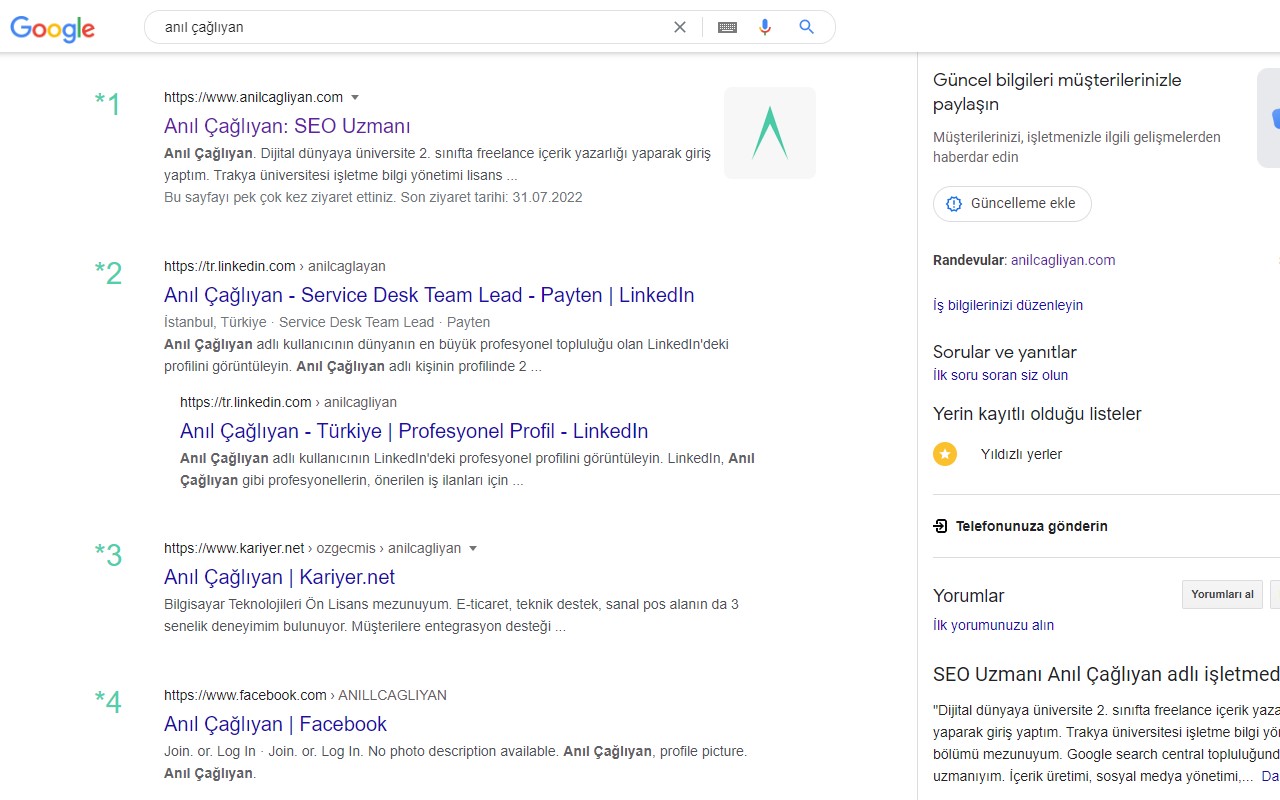Open the LinkedIn Service Desk Team Lead profile
The image size is (1280, 800).
429,295
